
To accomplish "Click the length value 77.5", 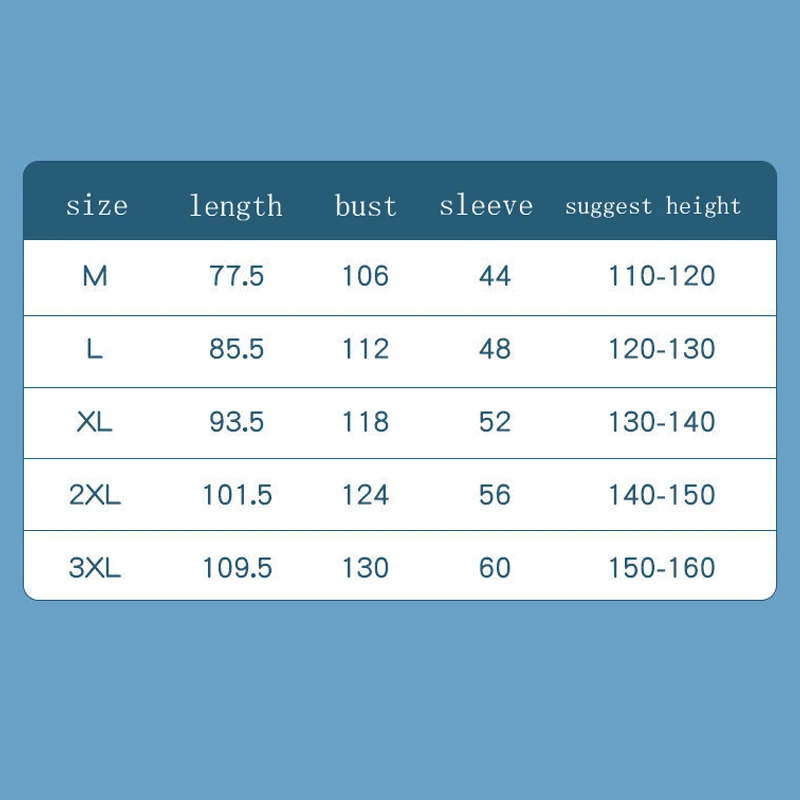I will point(237,276).
